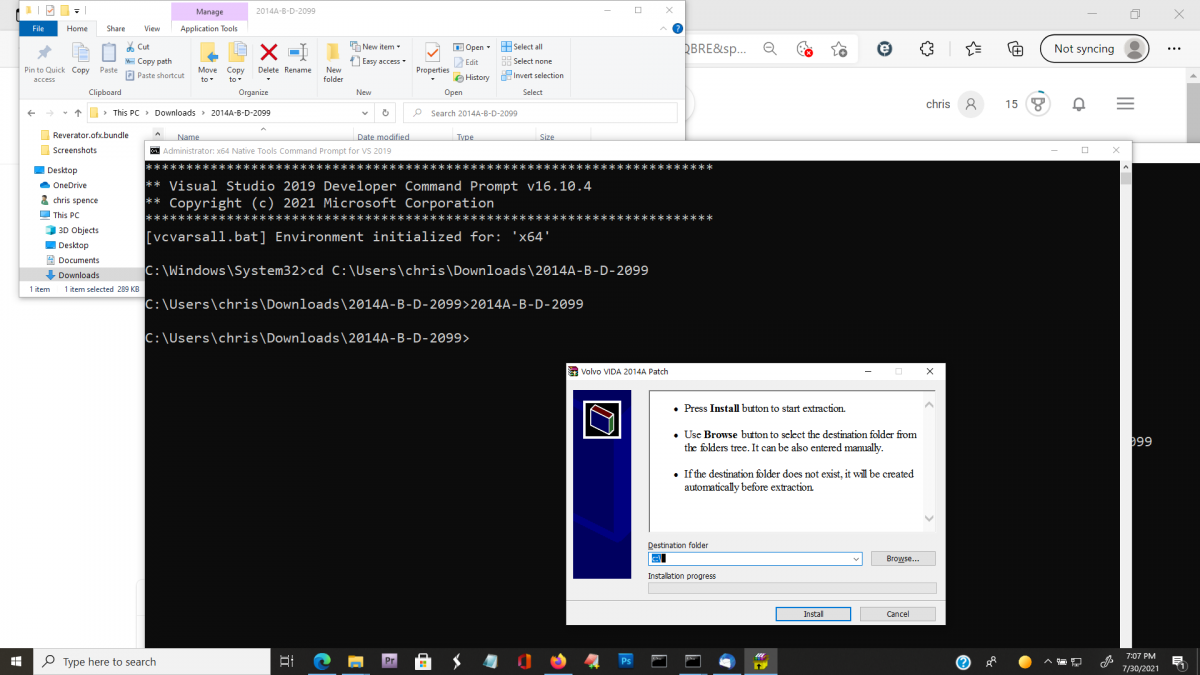The height and width of the screenshot is (675, 1200).
Task: Click Invert selection in the ribbon
Action: (x=532, y=74)
